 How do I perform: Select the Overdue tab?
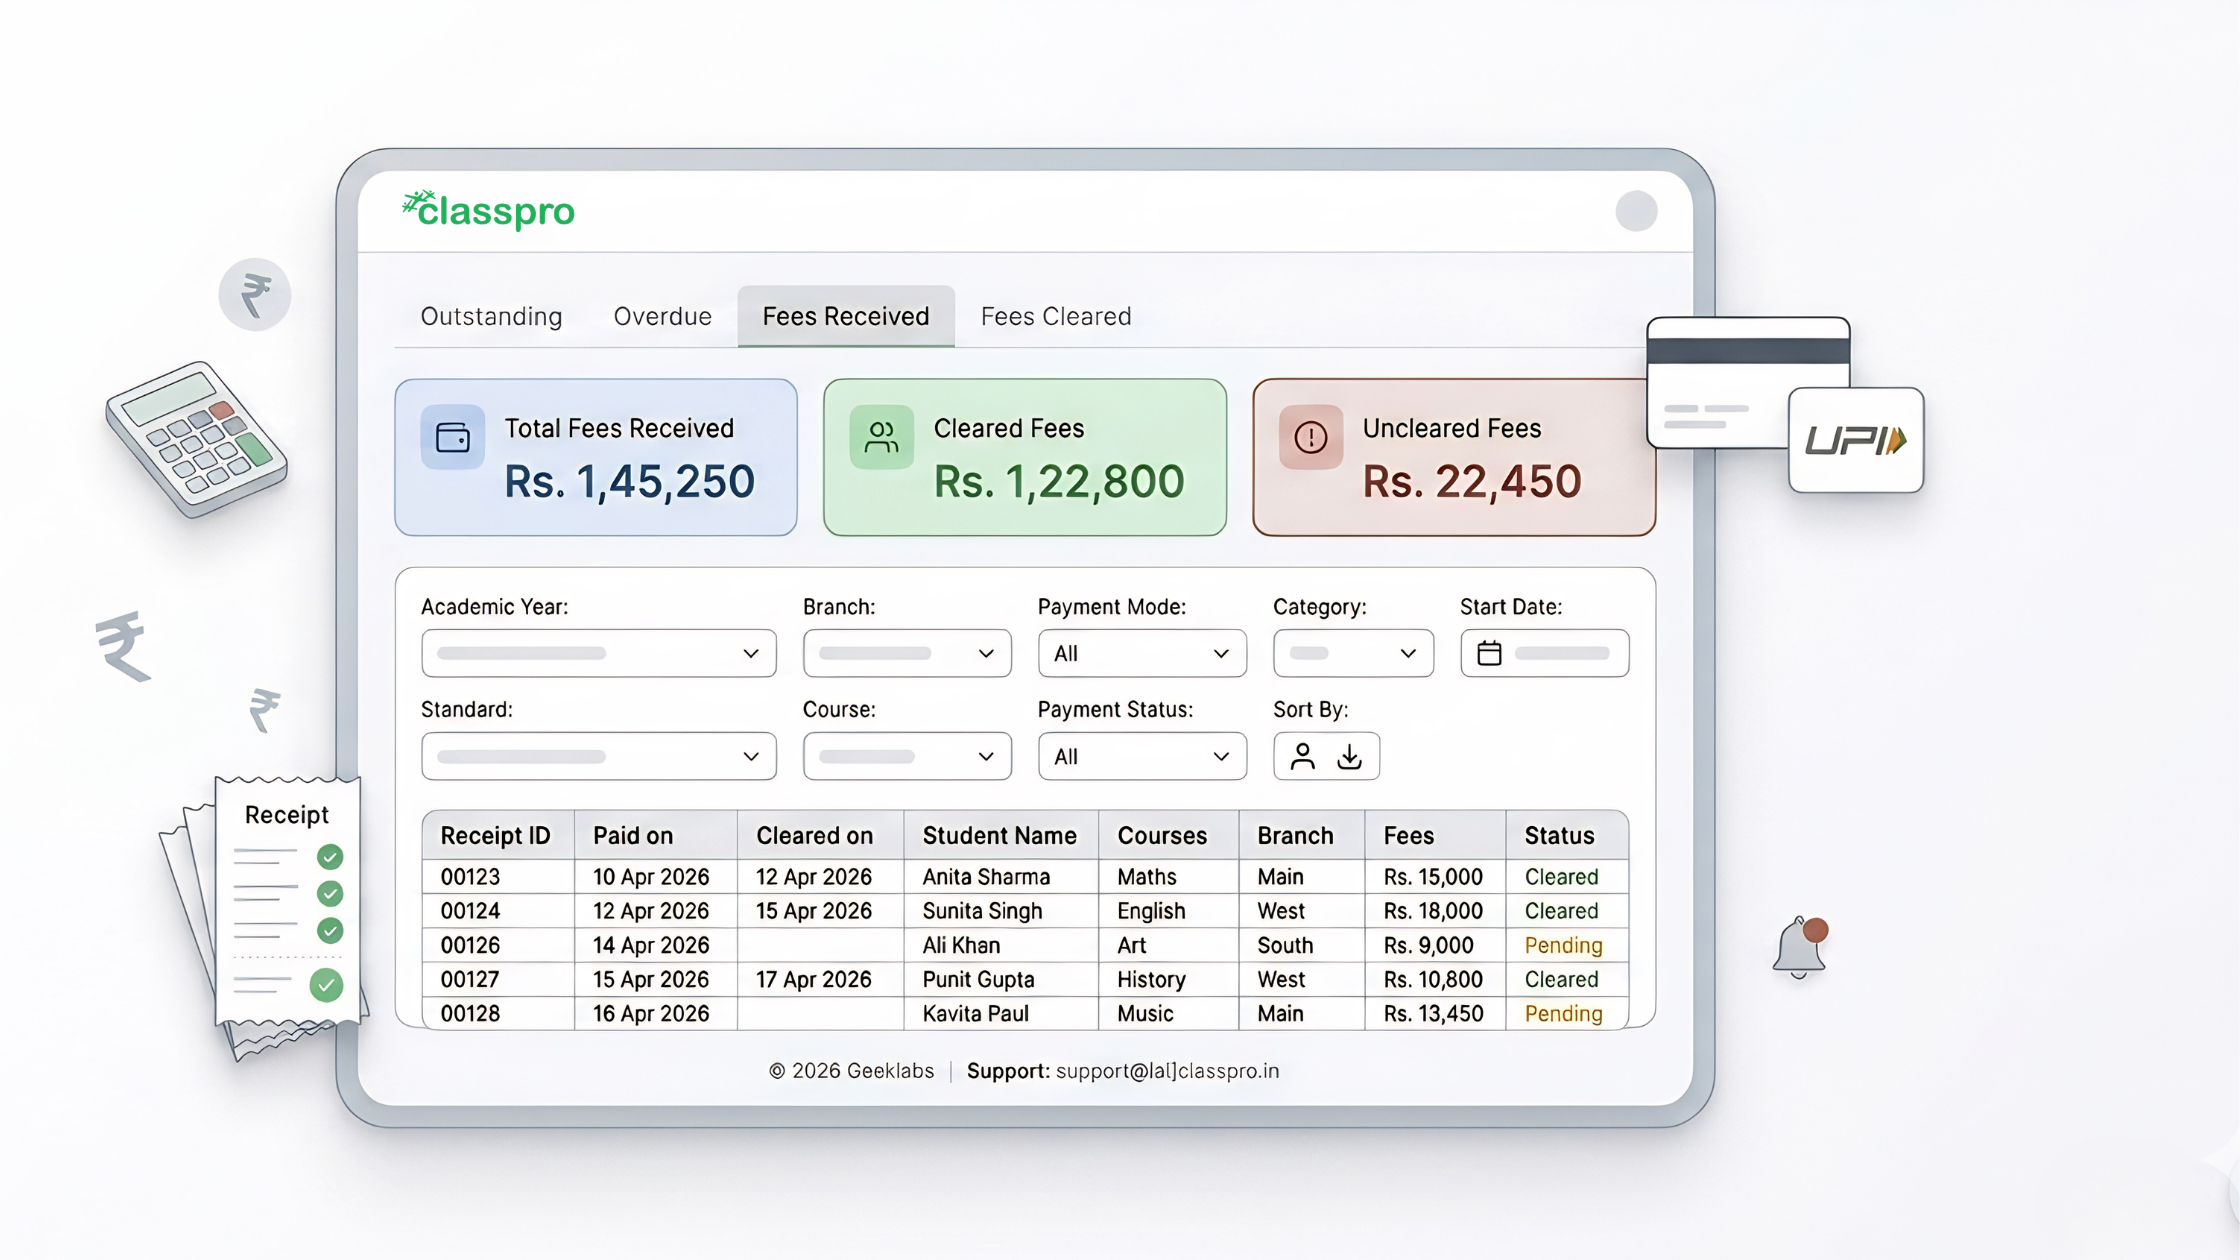pyautogui.click(x=662, y=315)
